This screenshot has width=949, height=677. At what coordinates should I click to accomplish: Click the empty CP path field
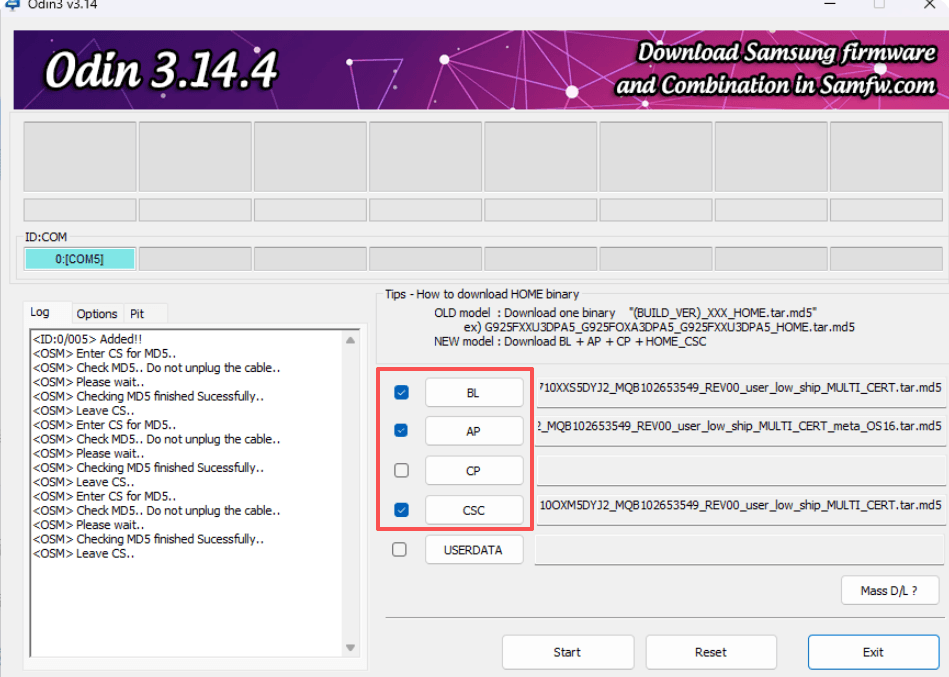coord(740,471)
